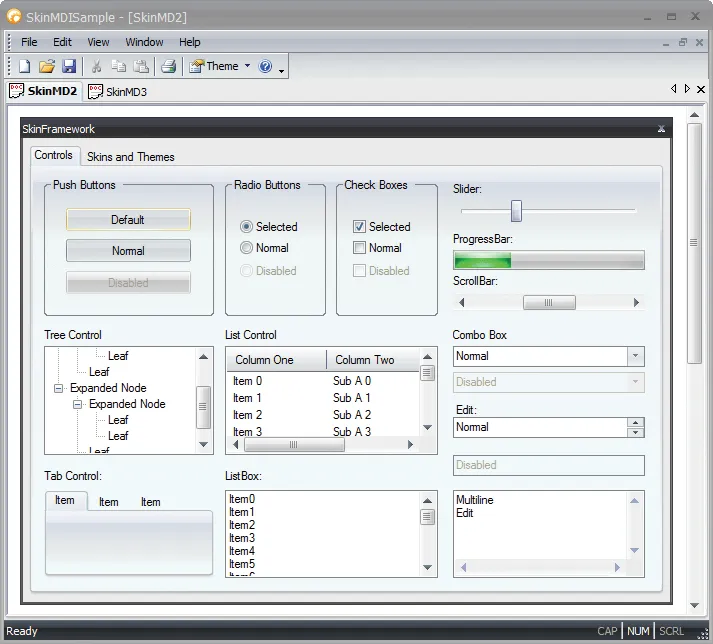This screenshot has width=713, height=644.
Task: Open the Window menu
Action: (144, 42)
